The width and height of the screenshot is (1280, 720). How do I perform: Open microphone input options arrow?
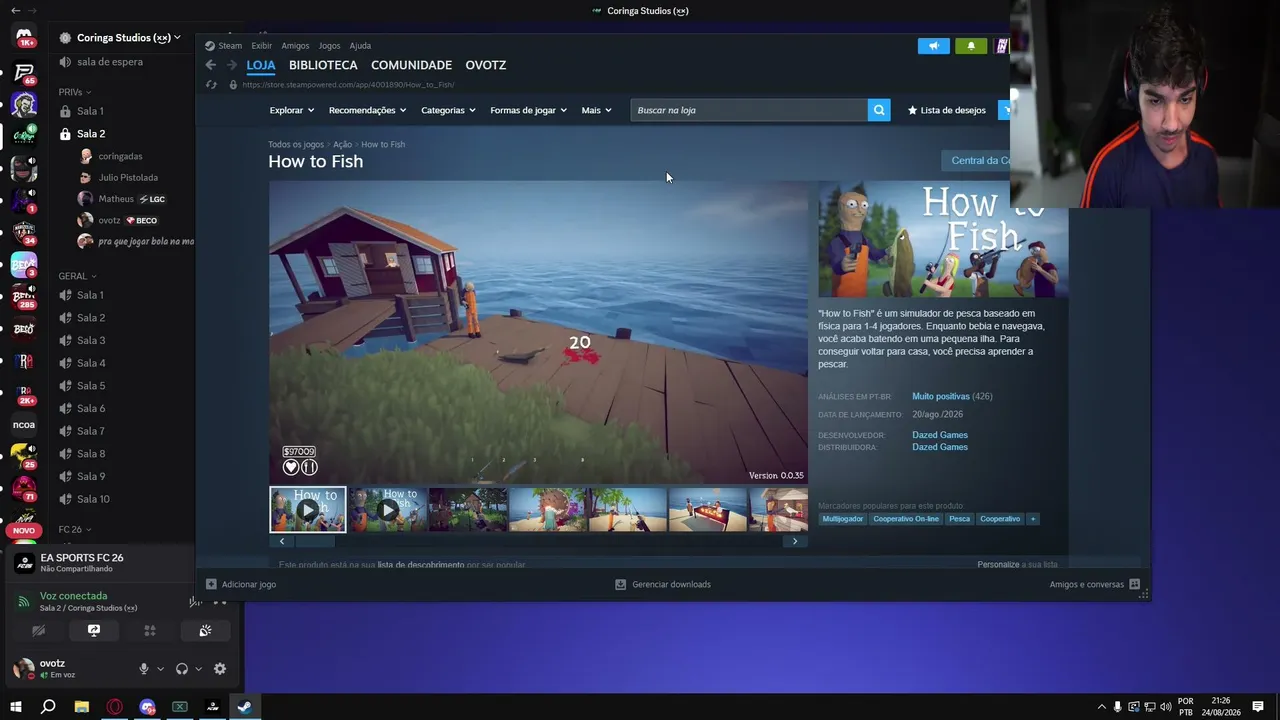160,669
